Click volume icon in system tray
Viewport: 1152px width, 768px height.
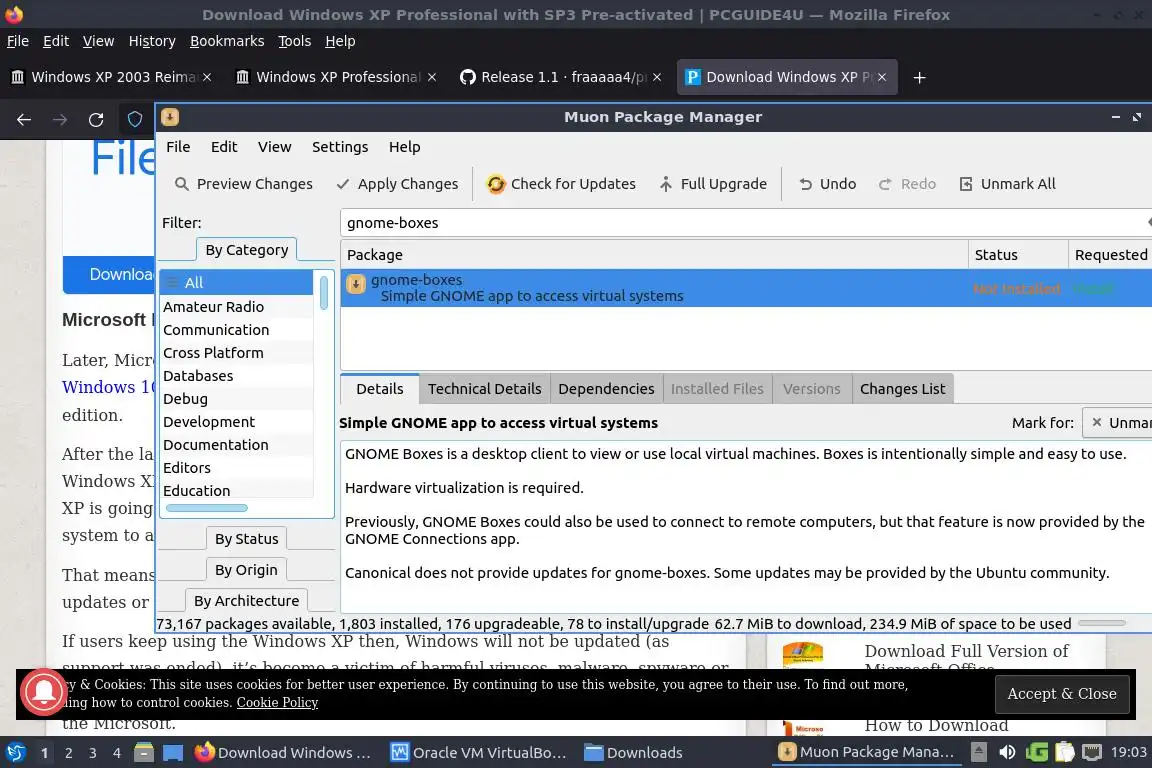point(1007,752)
